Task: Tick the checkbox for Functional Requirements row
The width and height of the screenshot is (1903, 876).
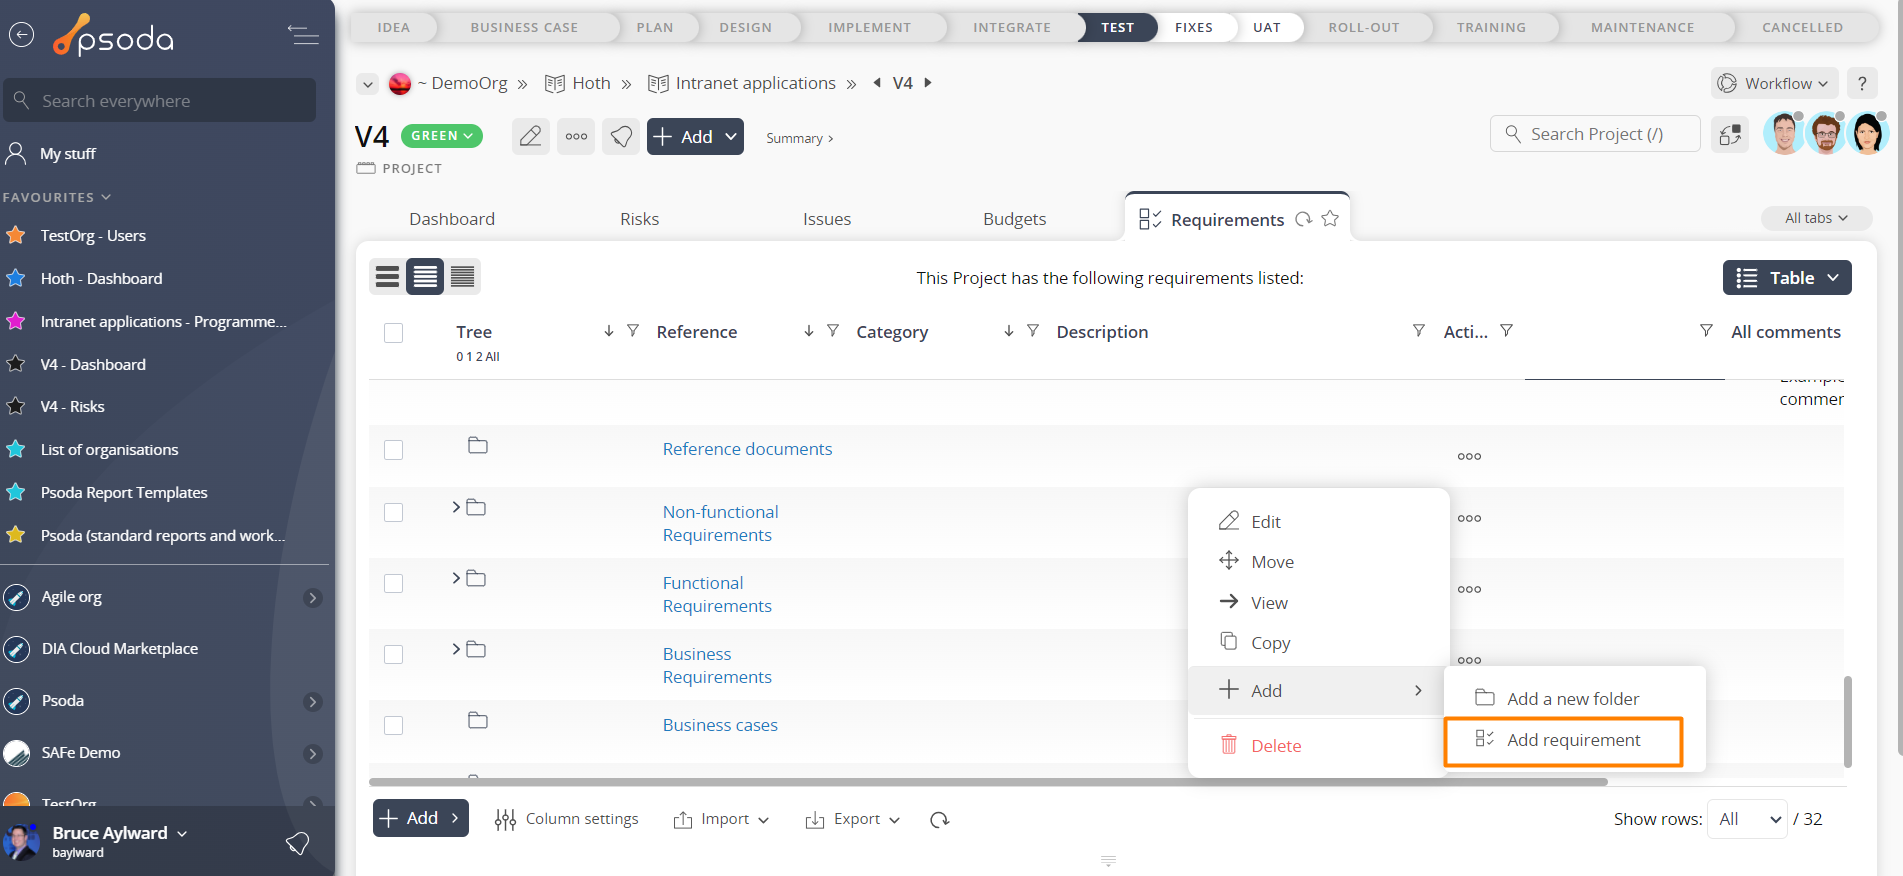Action: coord(394,583)
